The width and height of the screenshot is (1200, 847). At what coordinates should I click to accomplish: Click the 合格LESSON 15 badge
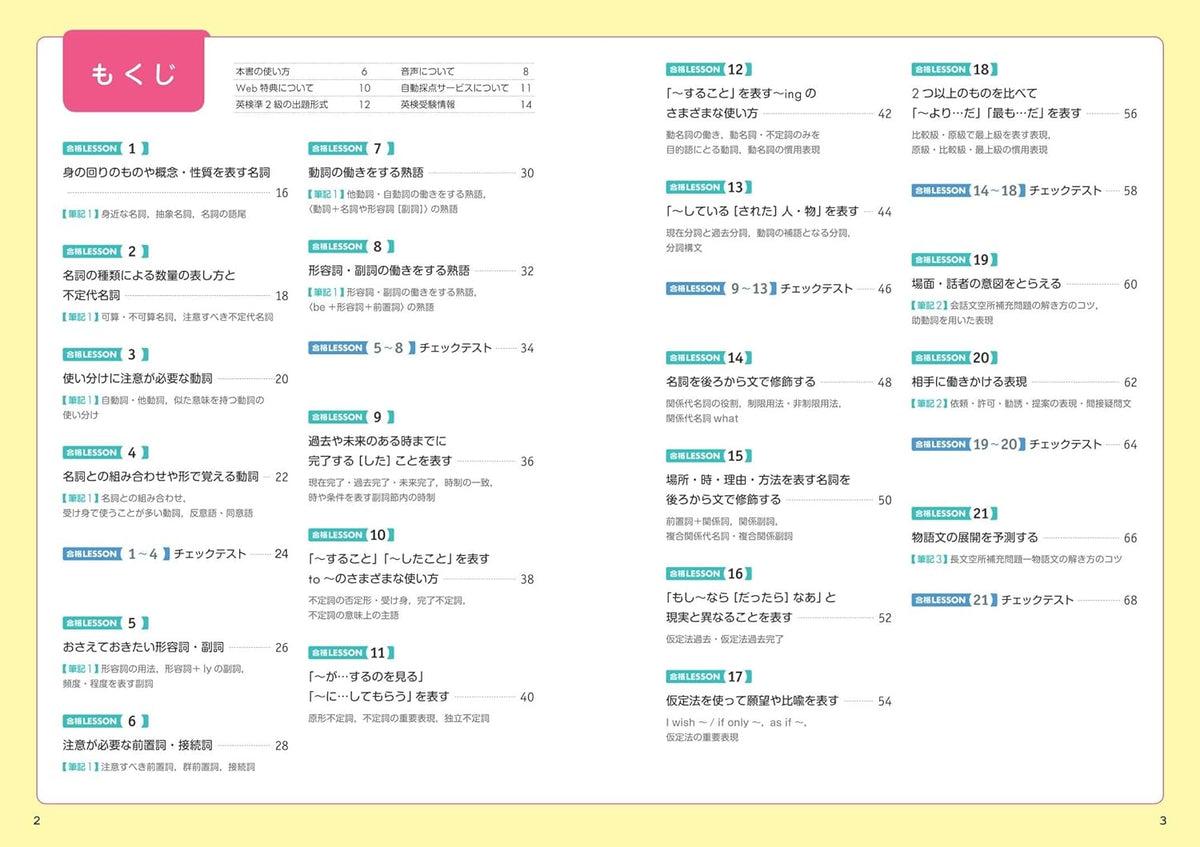(x=709, y=455)
